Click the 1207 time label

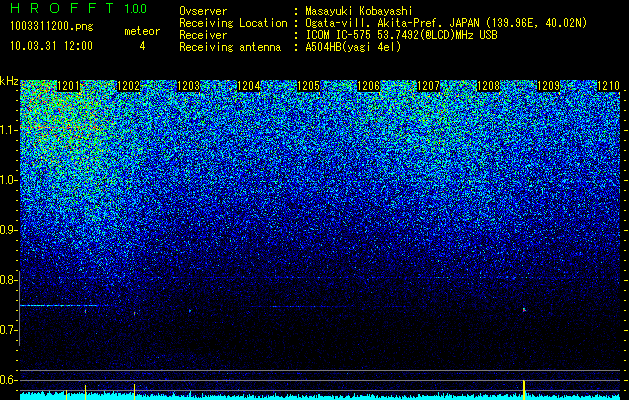(429, 86)
